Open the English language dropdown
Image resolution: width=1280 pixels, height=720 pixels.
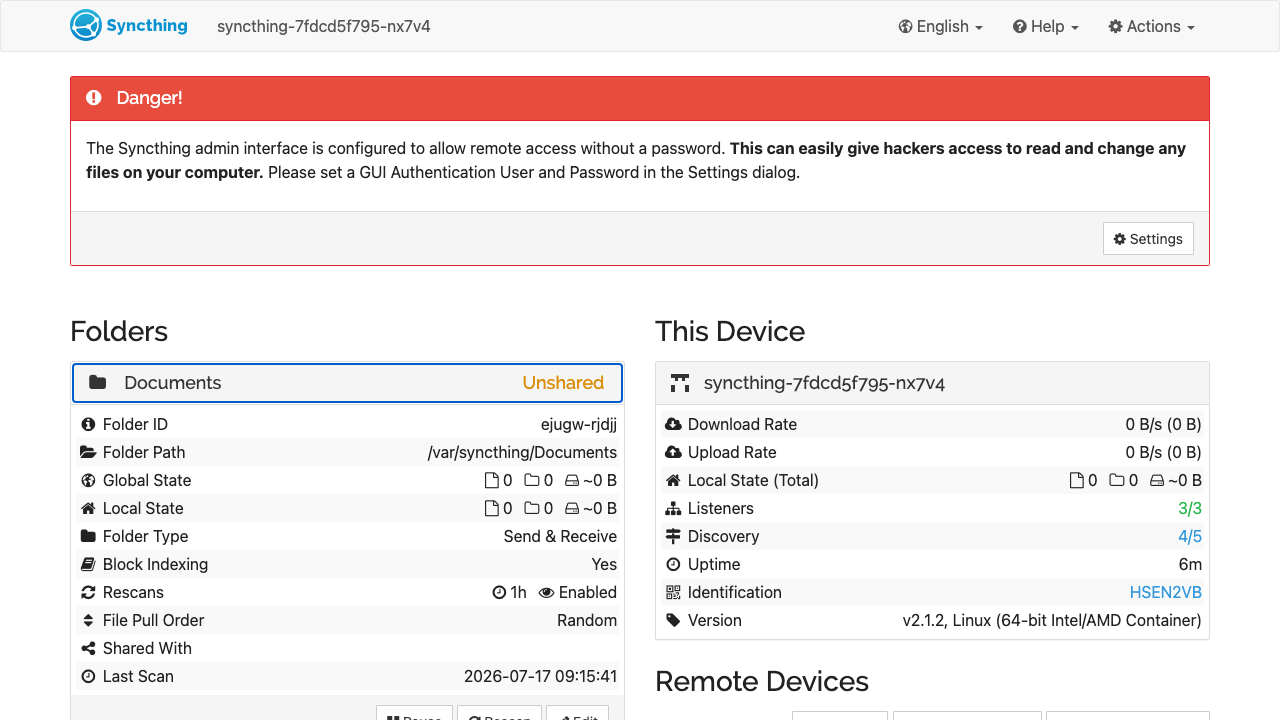pyautogui.click(x=940, y=27)
